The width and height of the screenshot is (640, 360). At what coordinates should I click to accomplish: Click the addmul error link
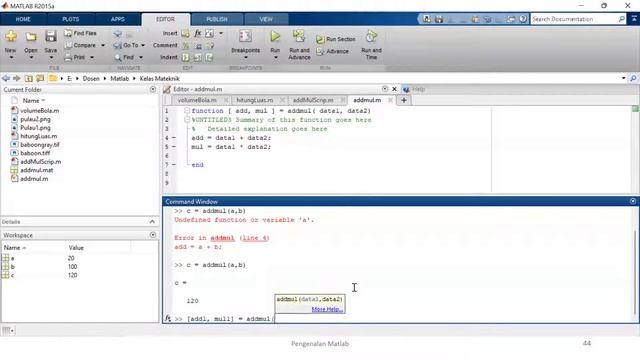coord(222,238)
